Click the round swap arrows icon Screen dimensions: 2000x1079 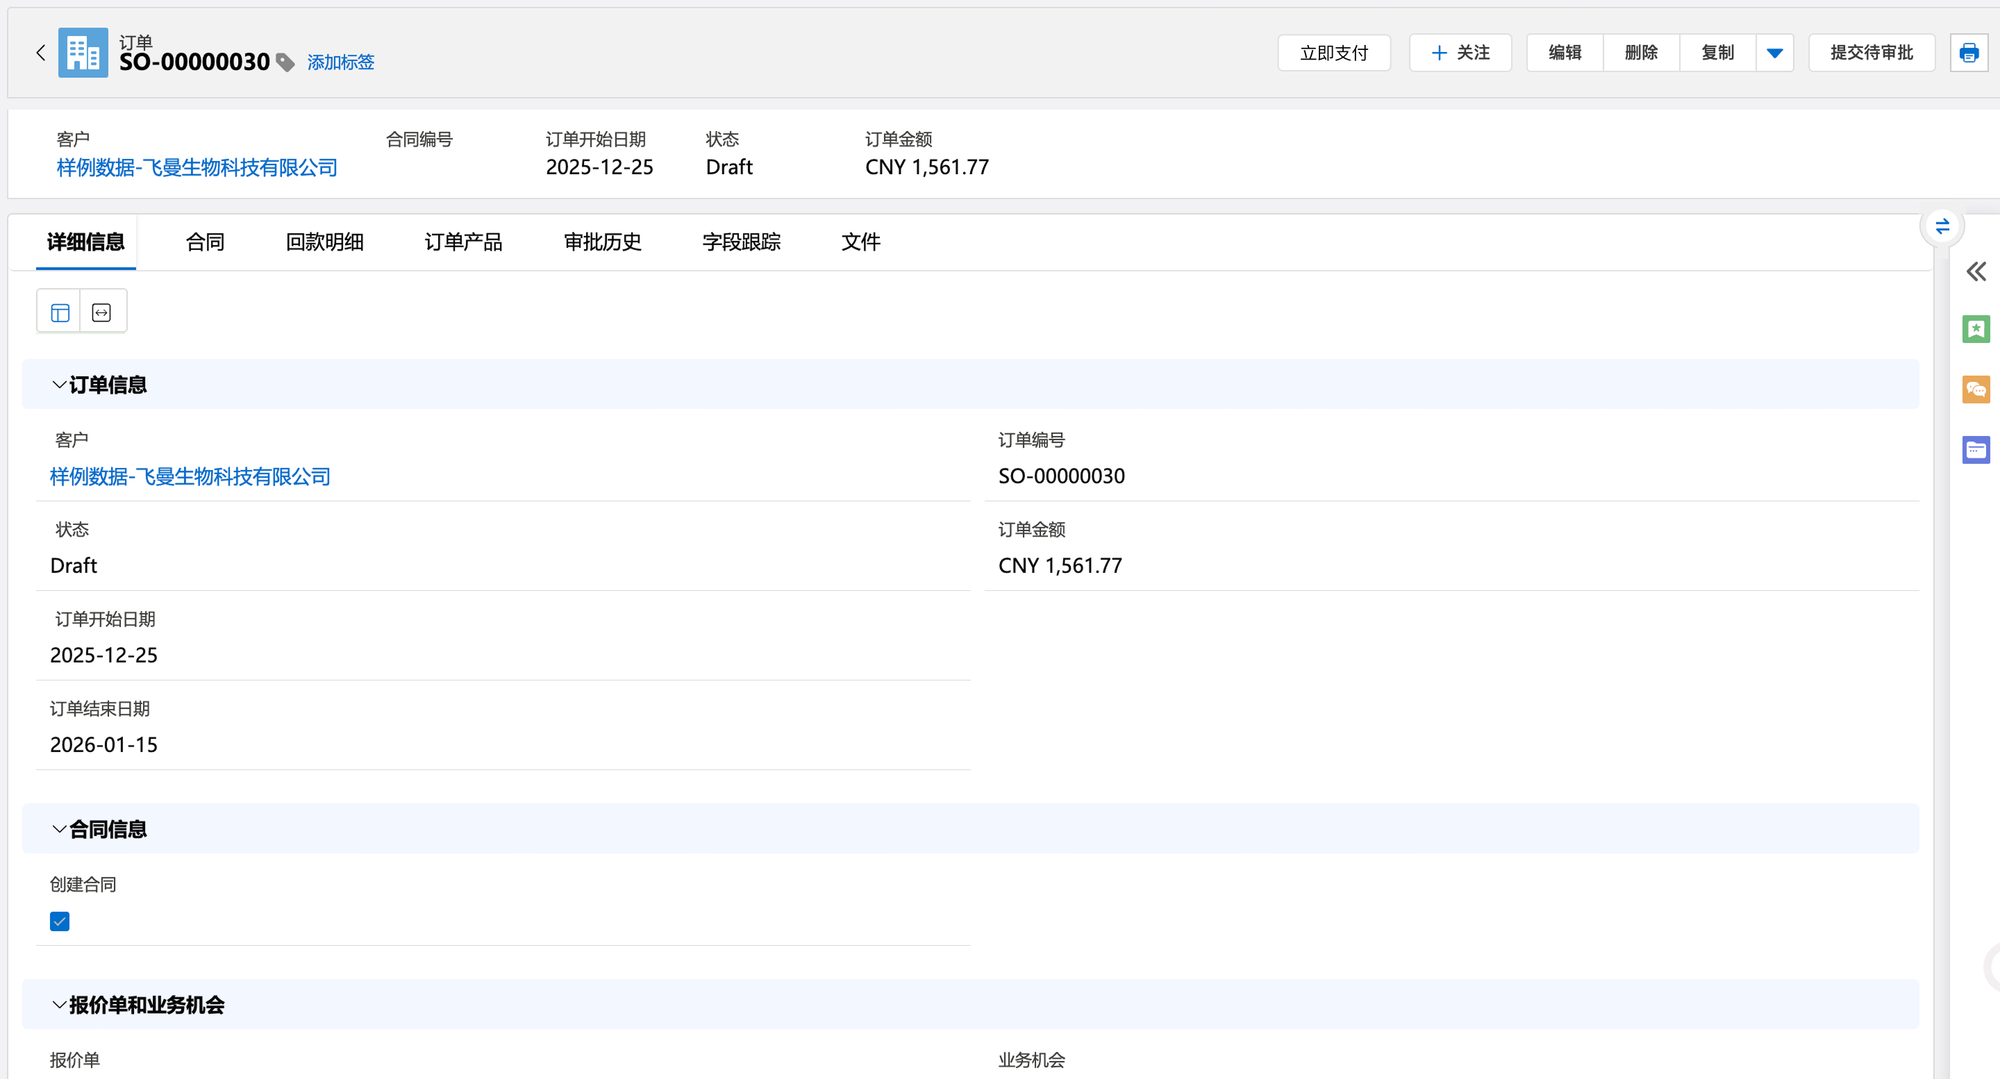point(1942,227)
